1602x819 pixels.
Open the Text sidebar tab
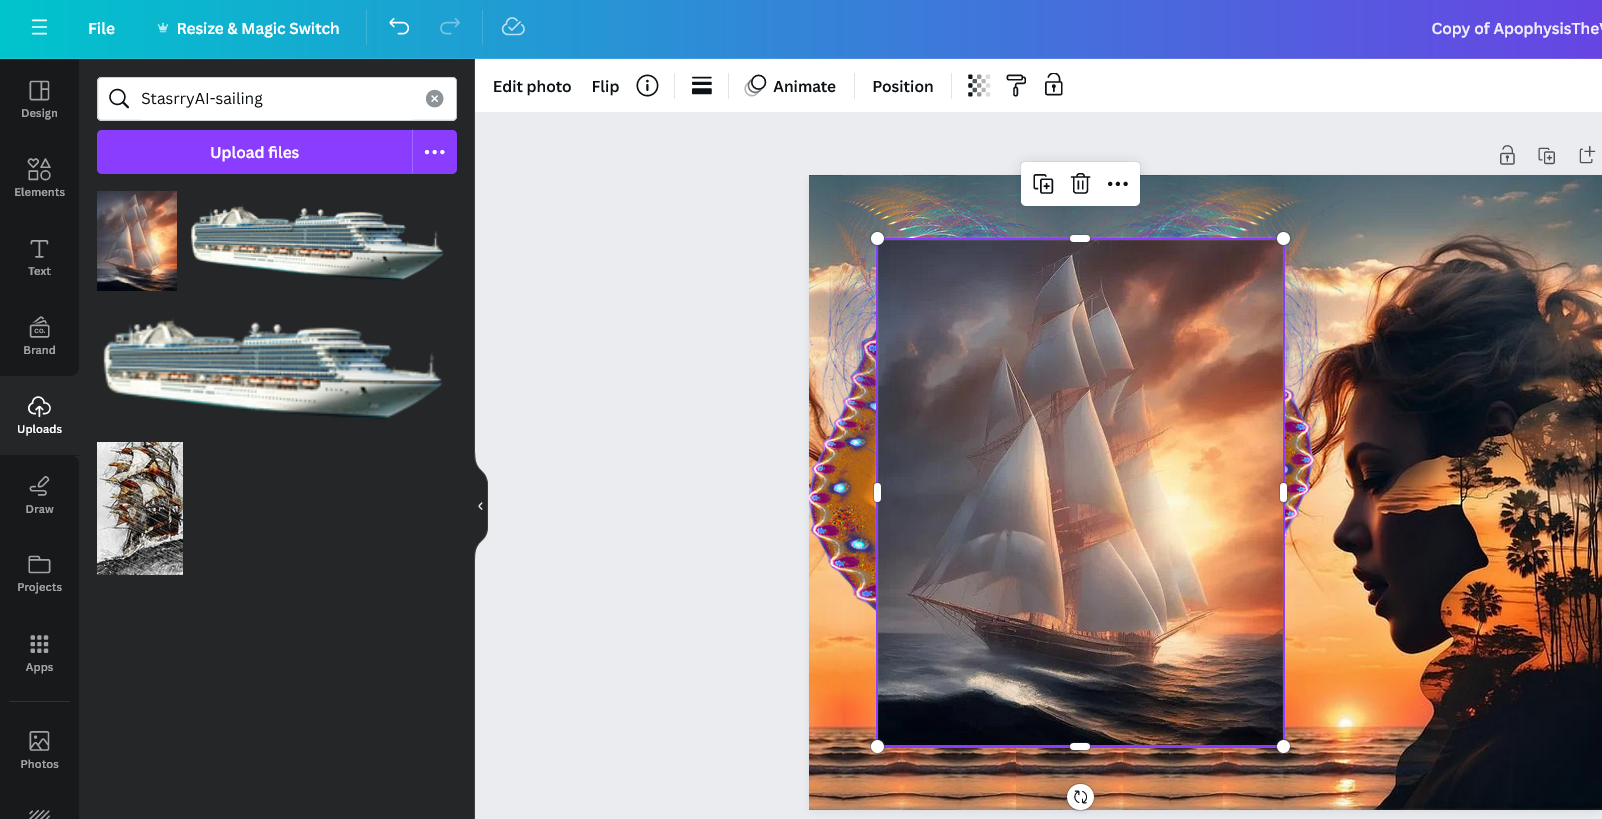click(x=39, y=257)
